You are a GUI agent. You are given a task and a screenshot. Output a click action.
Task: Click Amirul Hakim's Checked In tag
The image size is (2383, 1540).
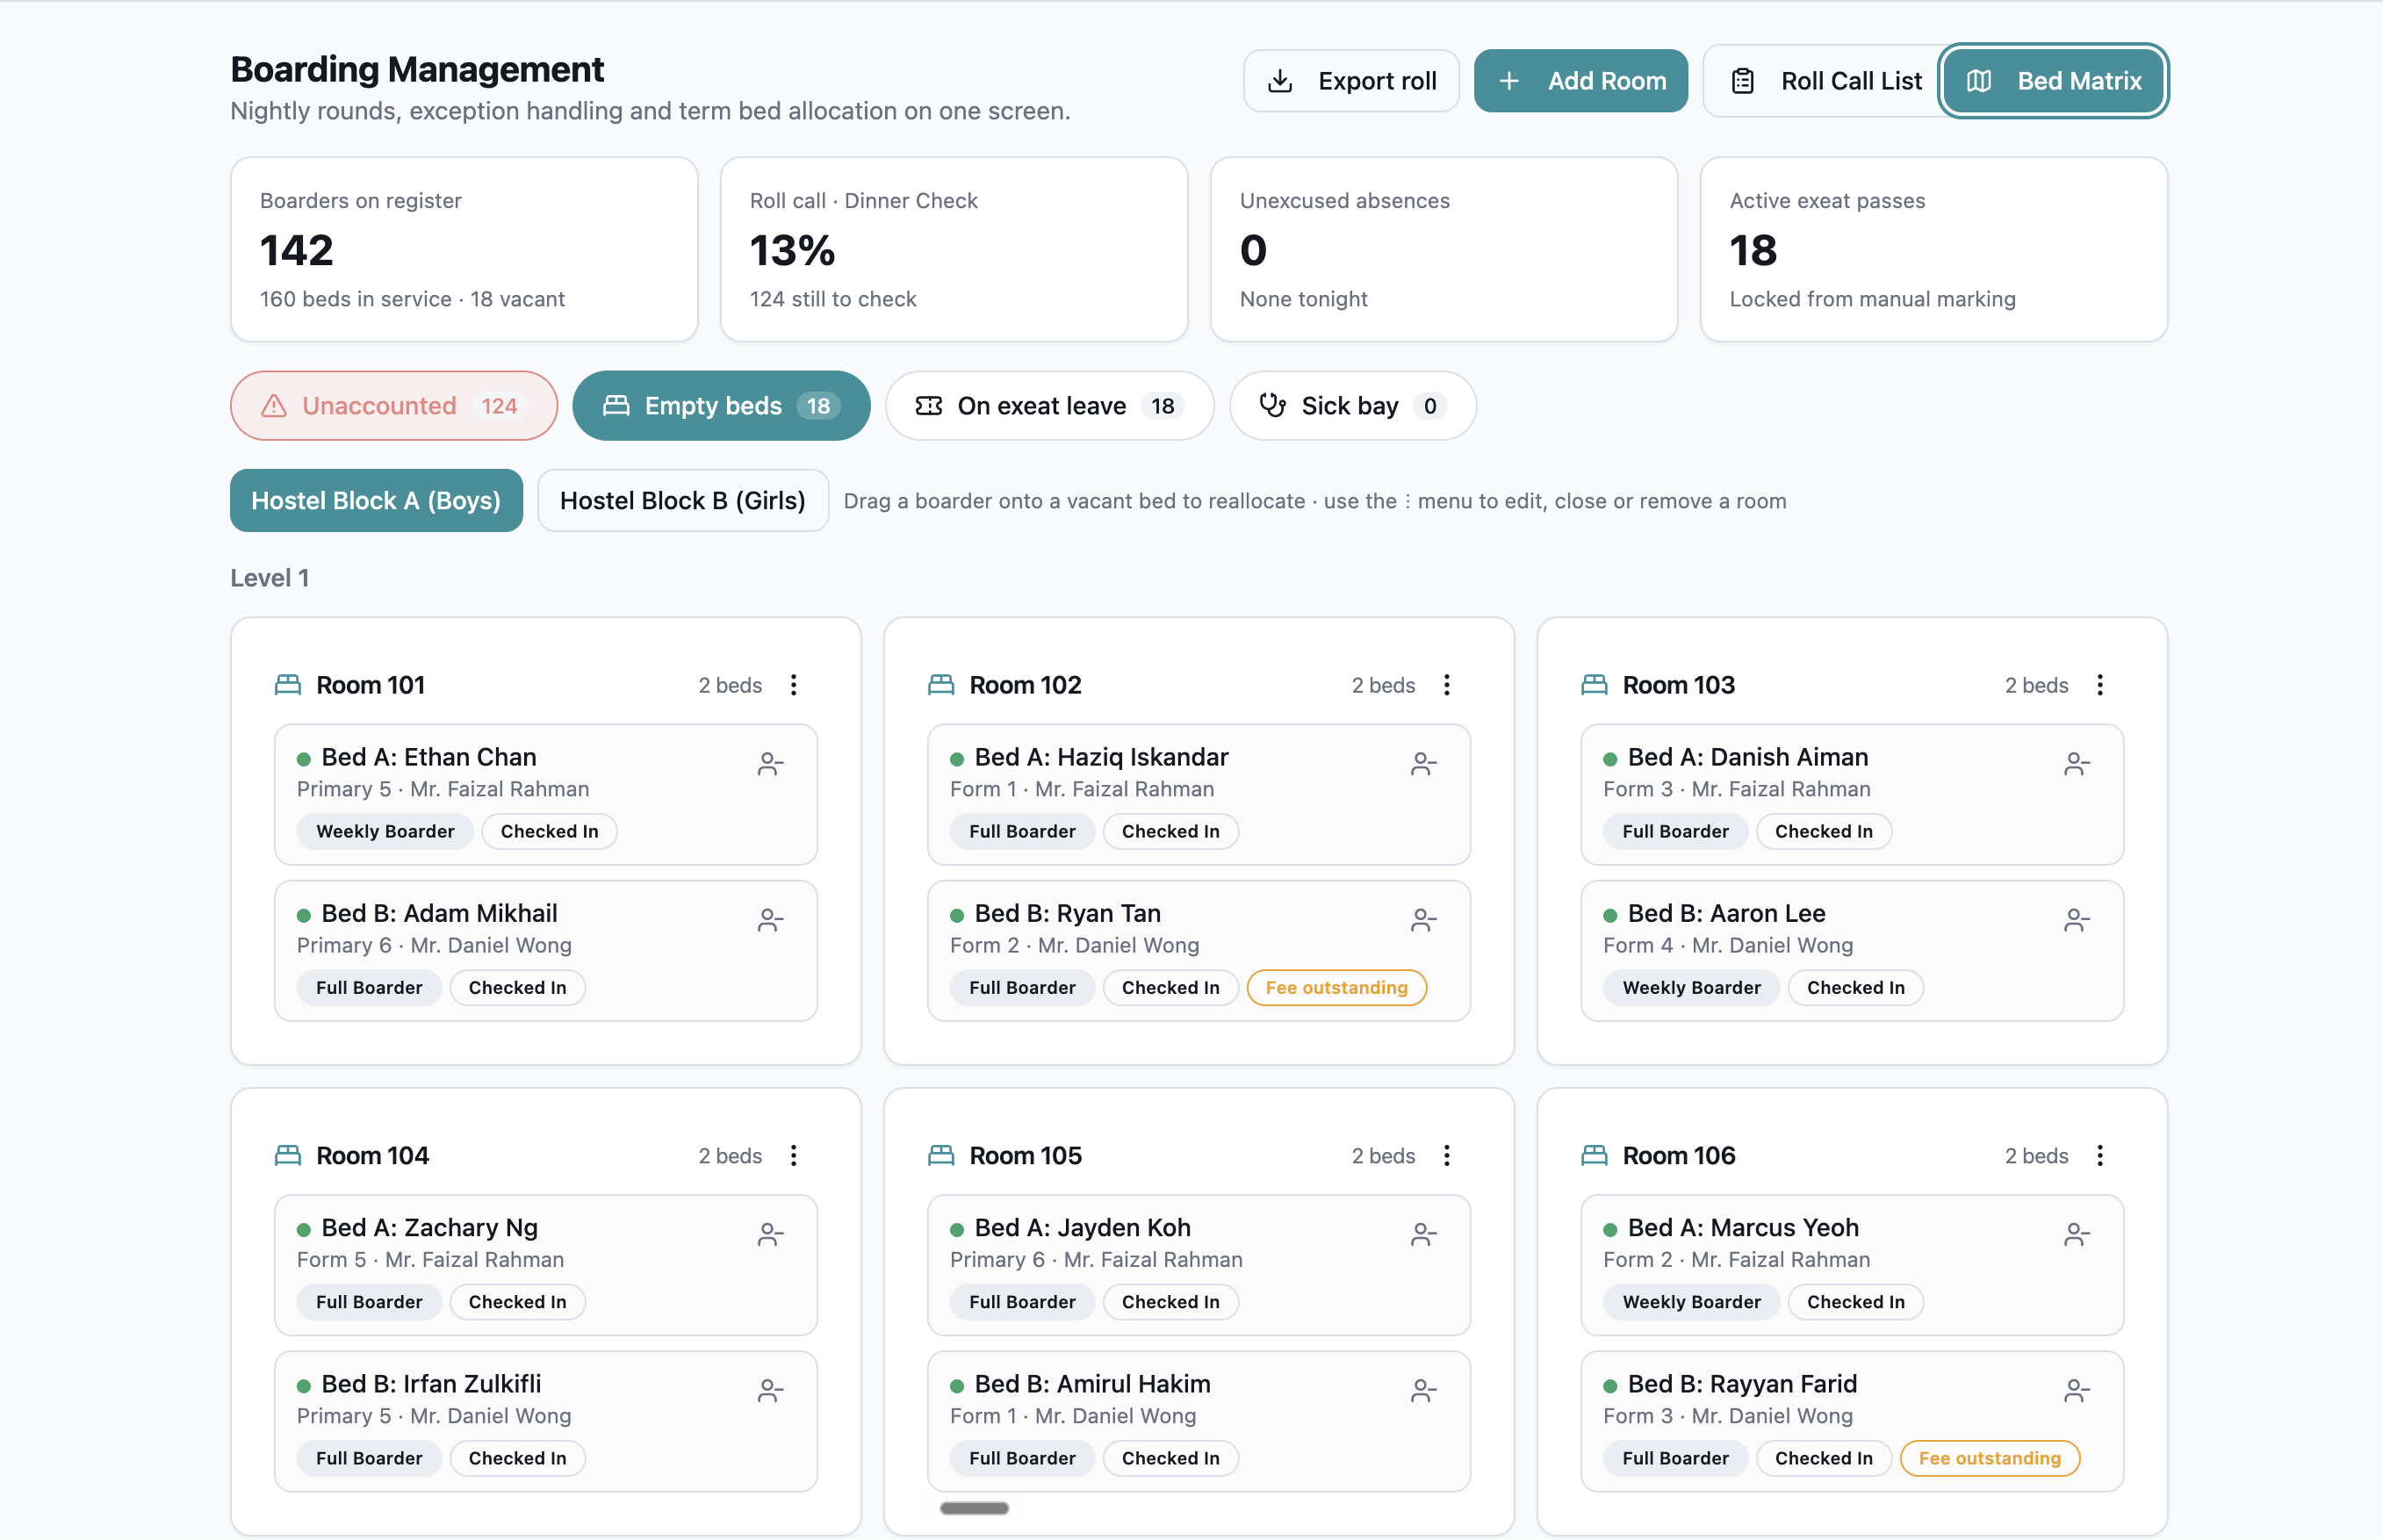pyautogui.click(x=1171, y=1459)
